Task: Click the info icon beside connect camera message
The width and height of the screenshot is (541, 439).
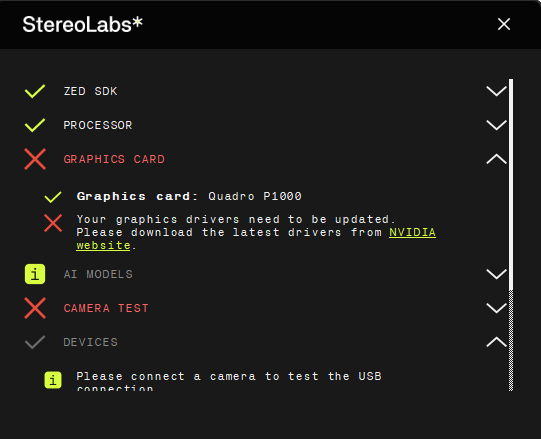Action: (x=53, y=380)
